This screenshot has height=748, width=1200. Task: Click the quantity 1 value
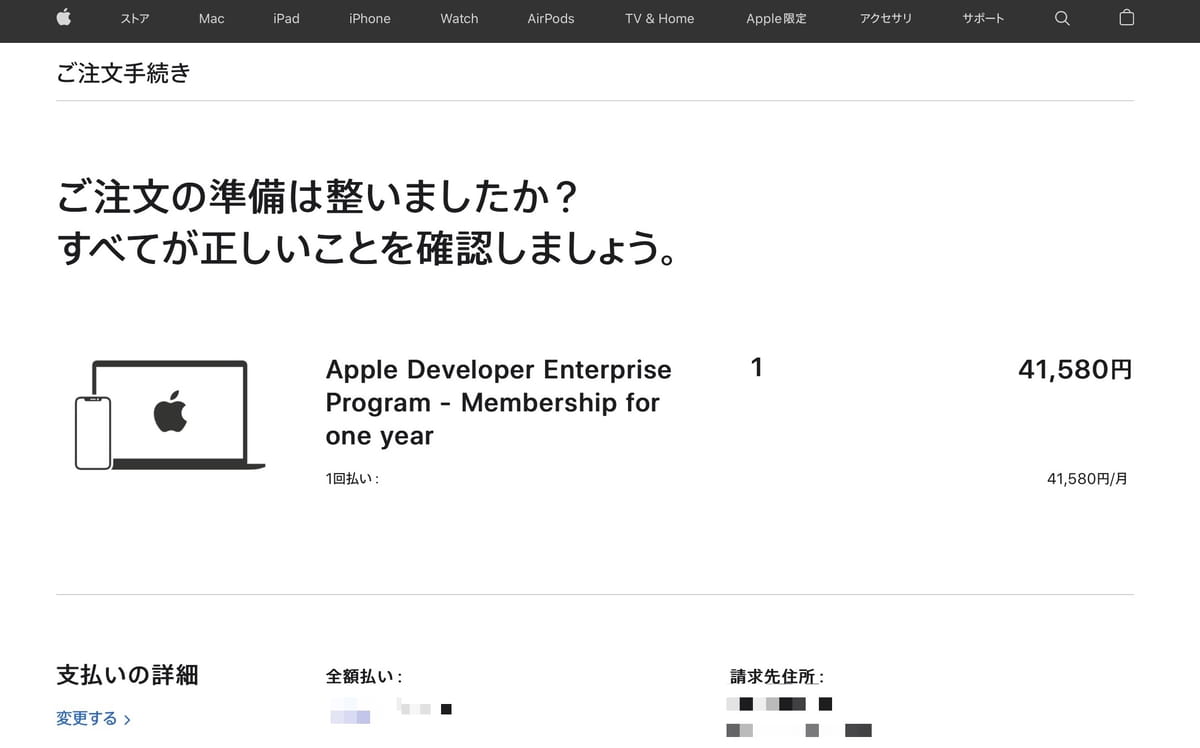pyautogui.click(x=757, y=368)
